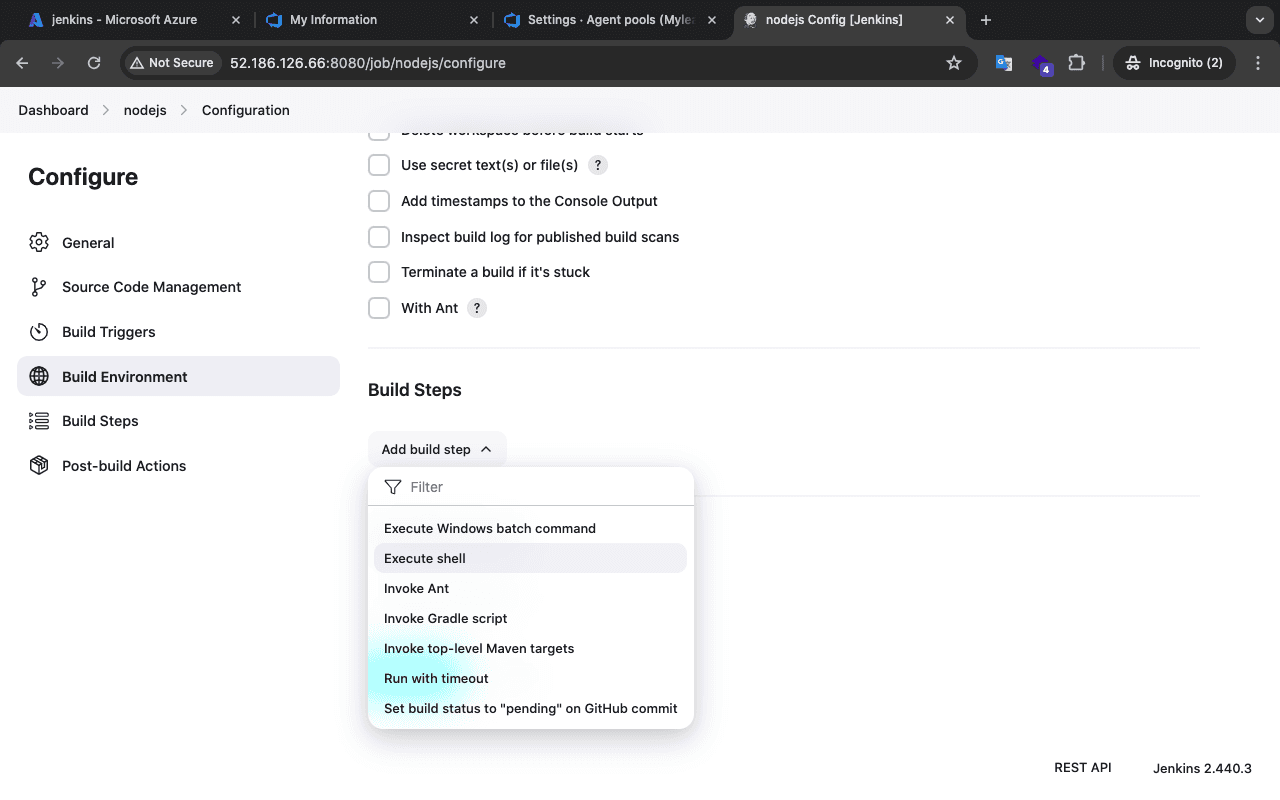Screen dimensions: 1280x800
Task: Select Invoke Gradle script
Action: click(530, 618)
